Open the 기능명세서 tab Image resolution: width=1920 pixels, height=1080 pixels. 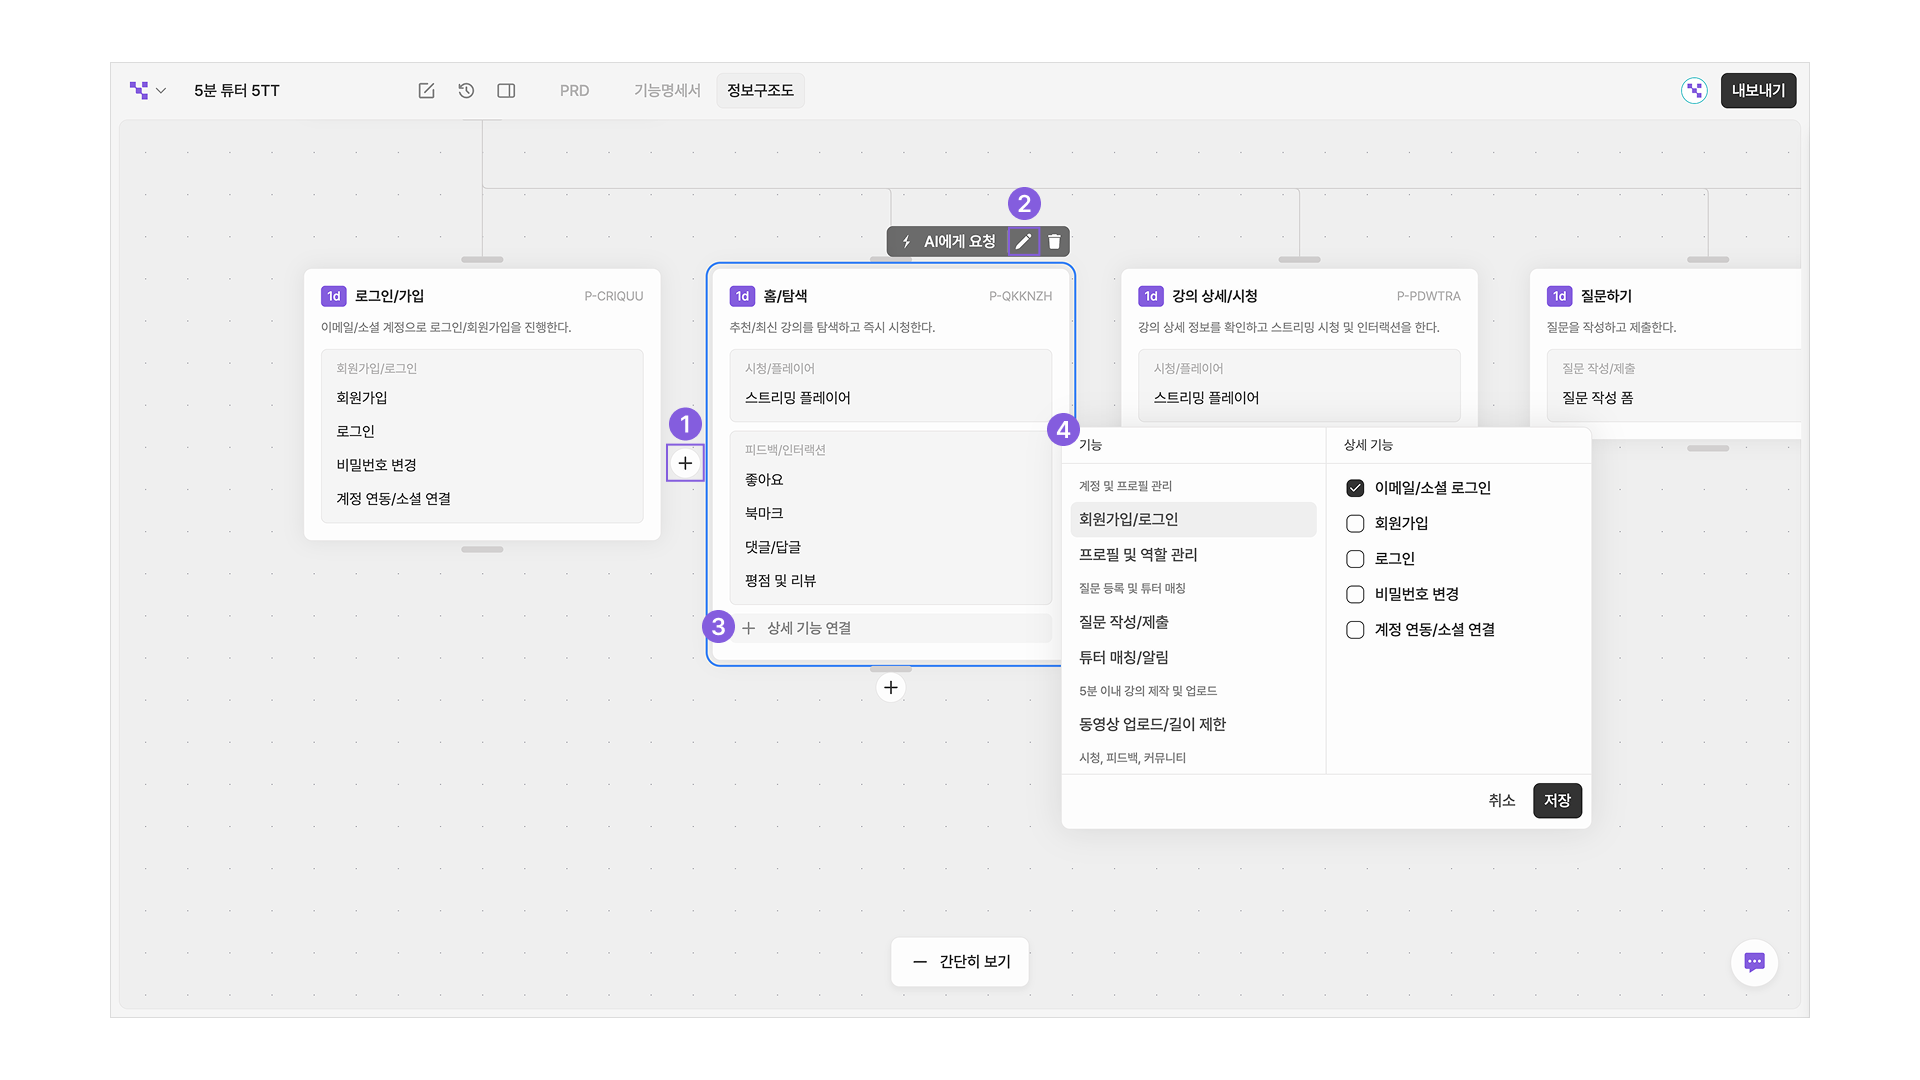pos(667,91)
